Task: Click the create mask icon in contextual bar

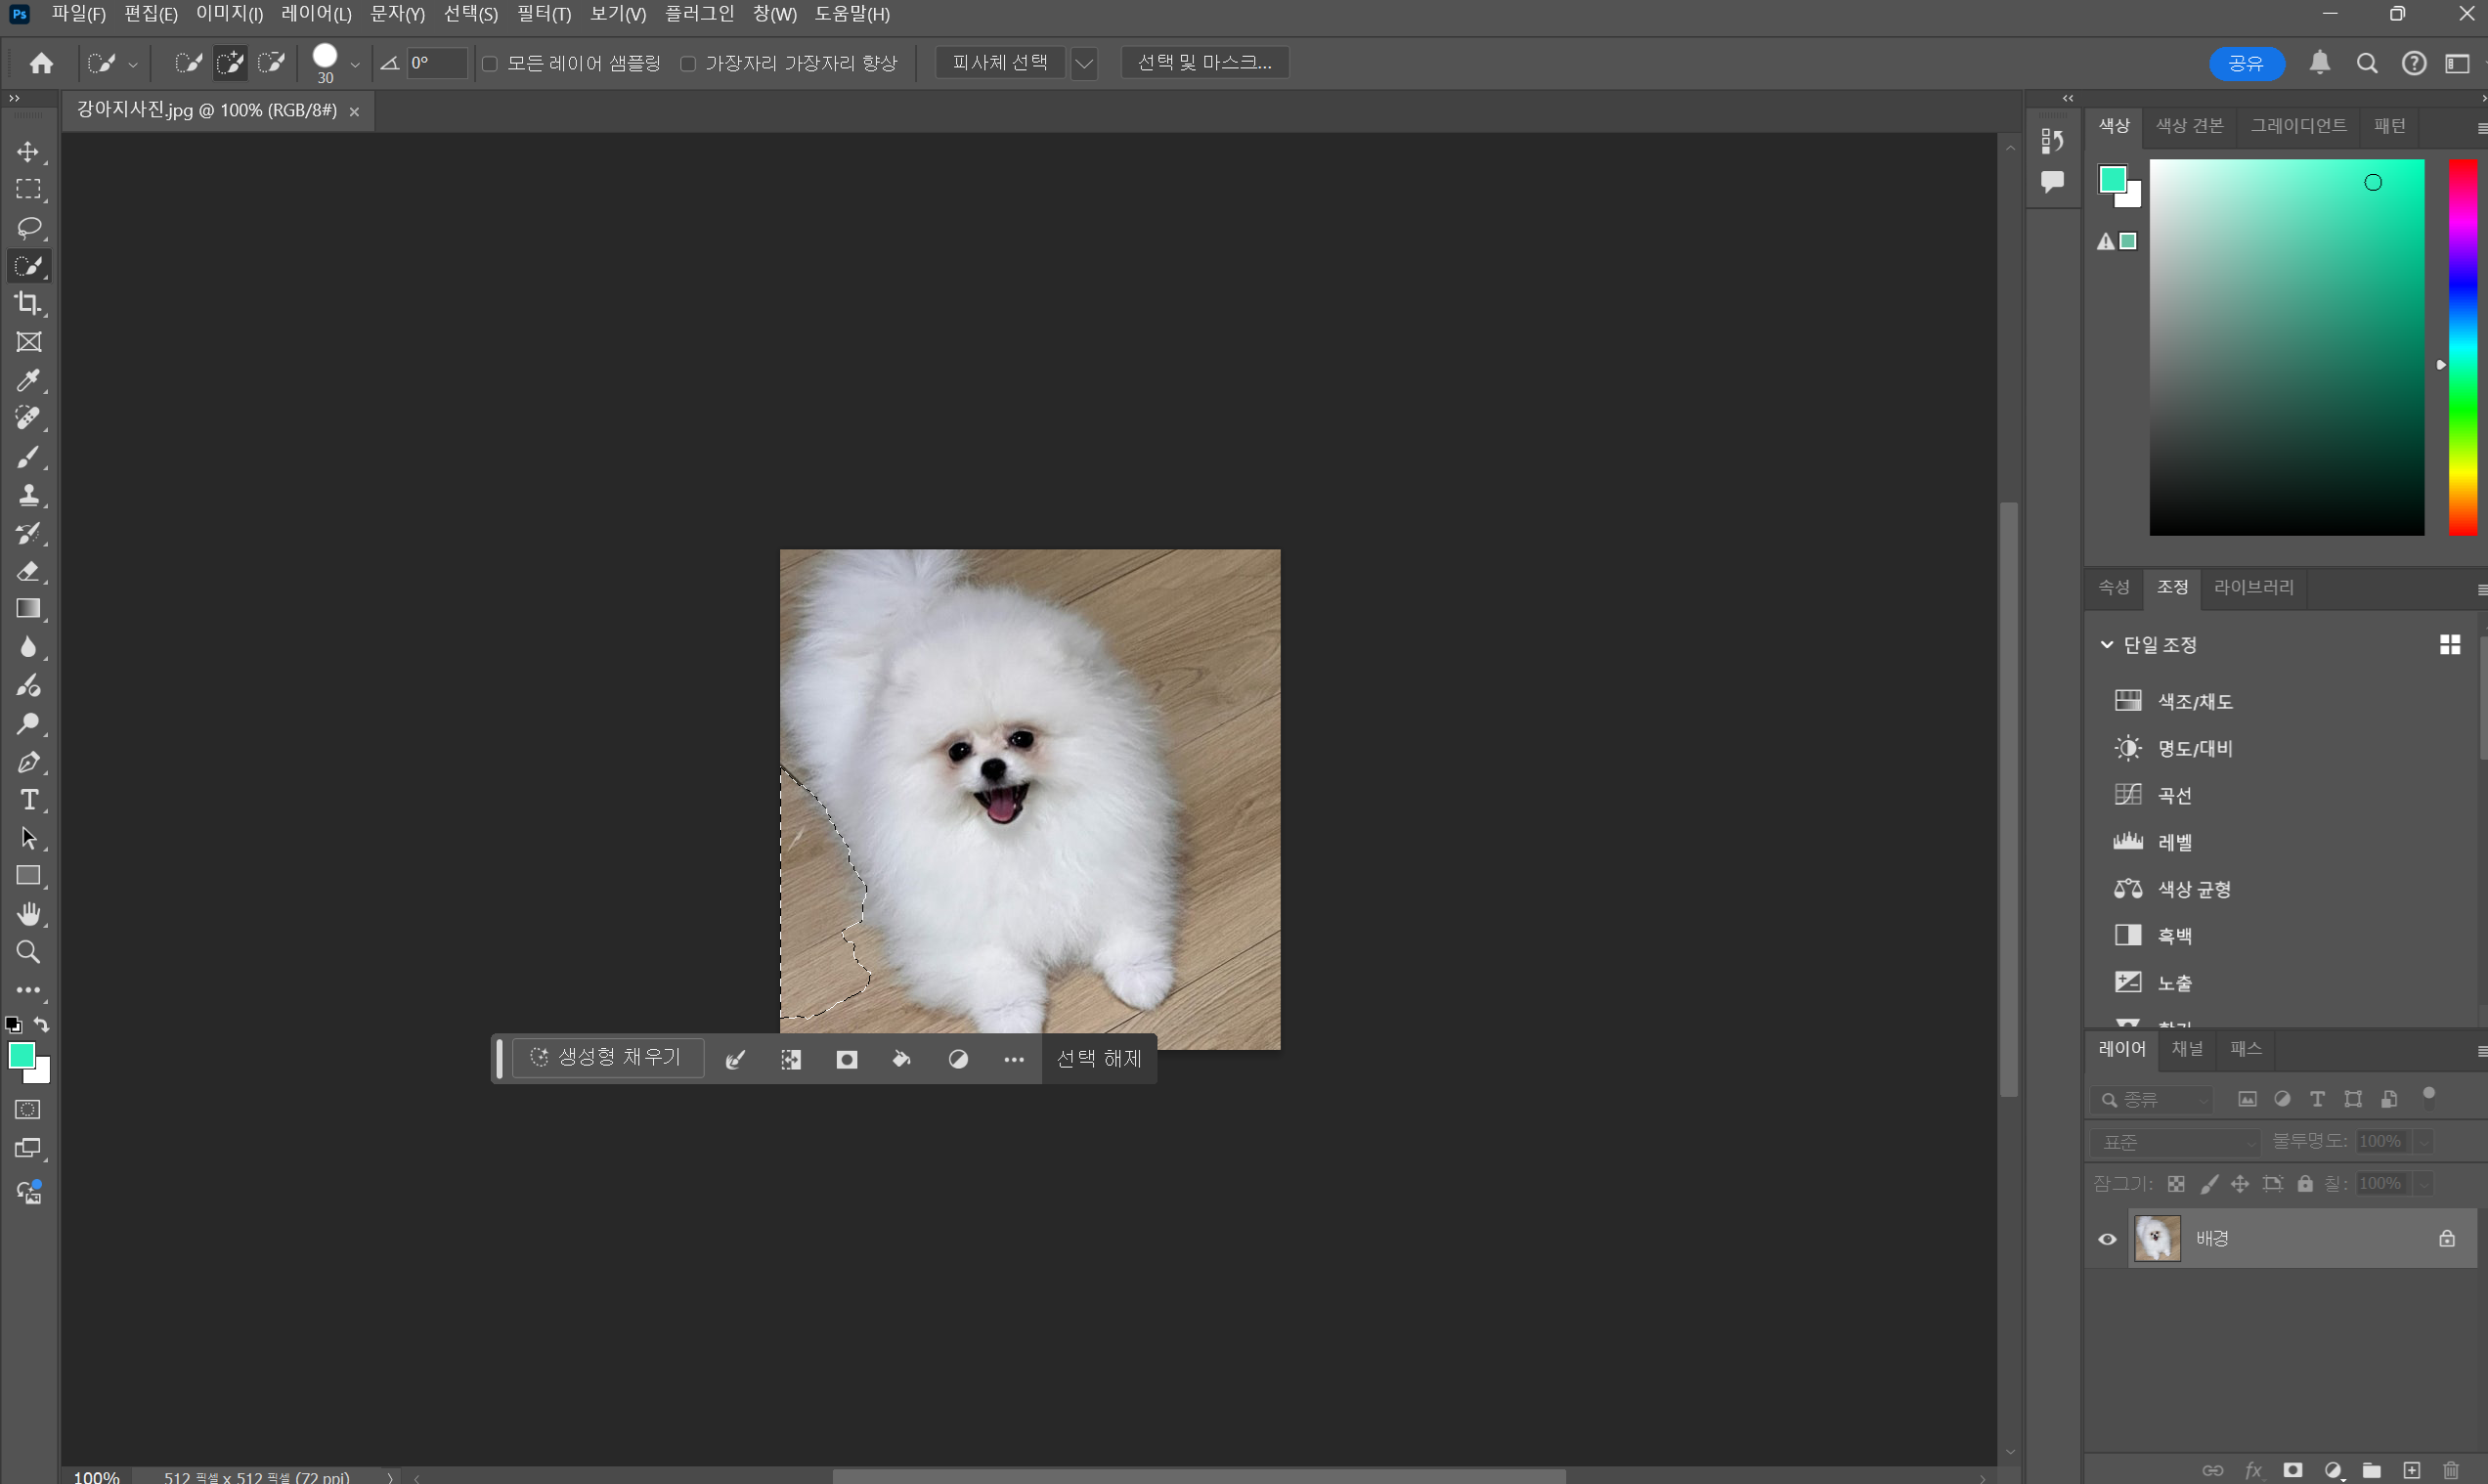Action: click(x=847, y=1059)
